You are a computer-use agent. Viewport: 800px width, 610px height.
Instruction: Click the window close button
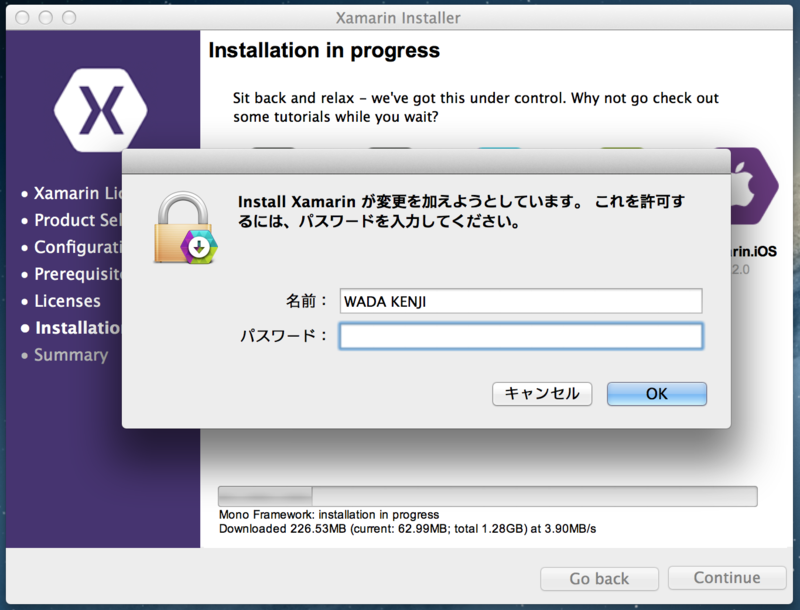tap(22, 18)
